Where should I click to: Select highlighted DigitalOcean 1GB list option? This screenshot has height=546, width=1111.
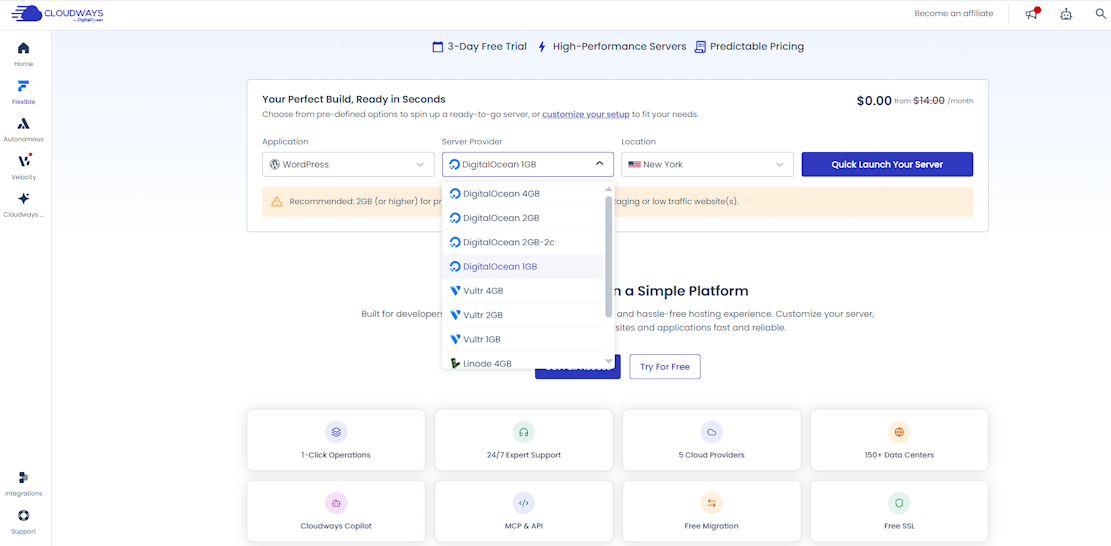point(523,266)
